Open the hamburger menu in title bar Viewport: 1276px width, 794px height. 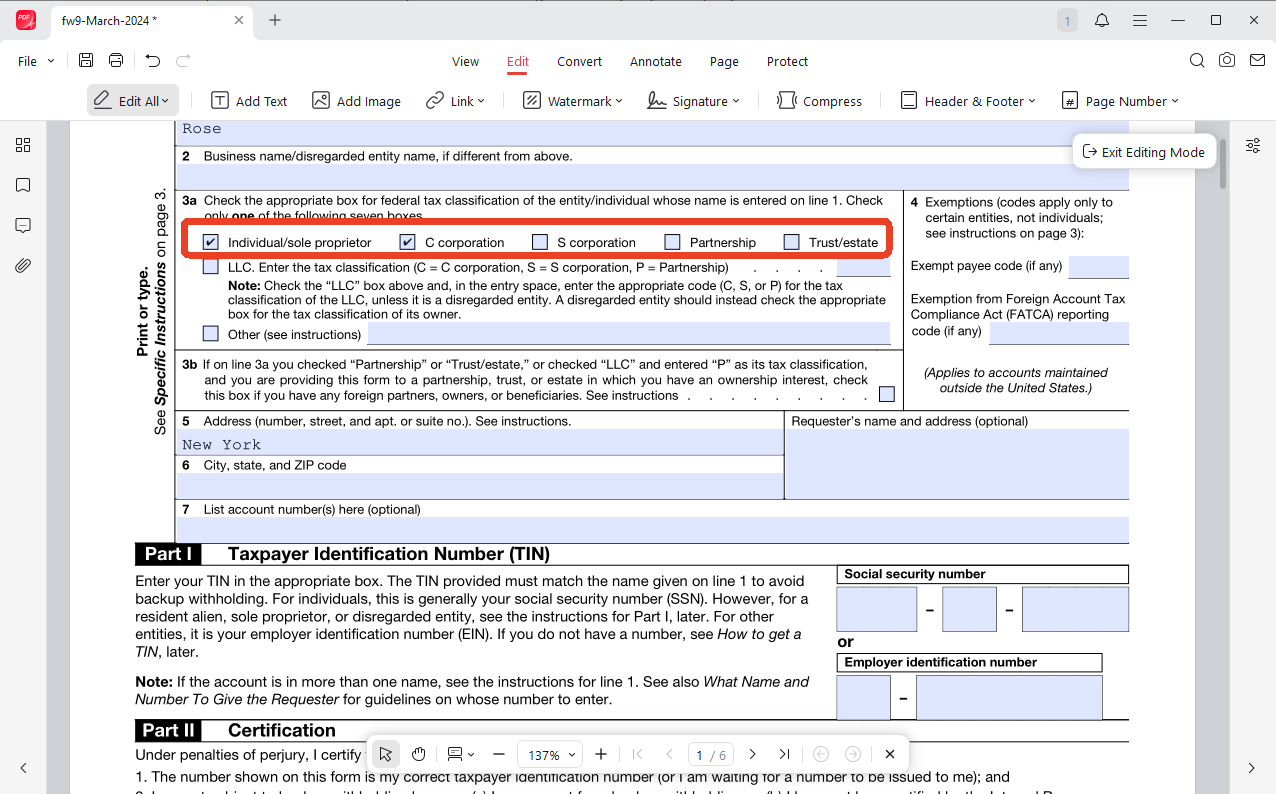click(1140, 20)
